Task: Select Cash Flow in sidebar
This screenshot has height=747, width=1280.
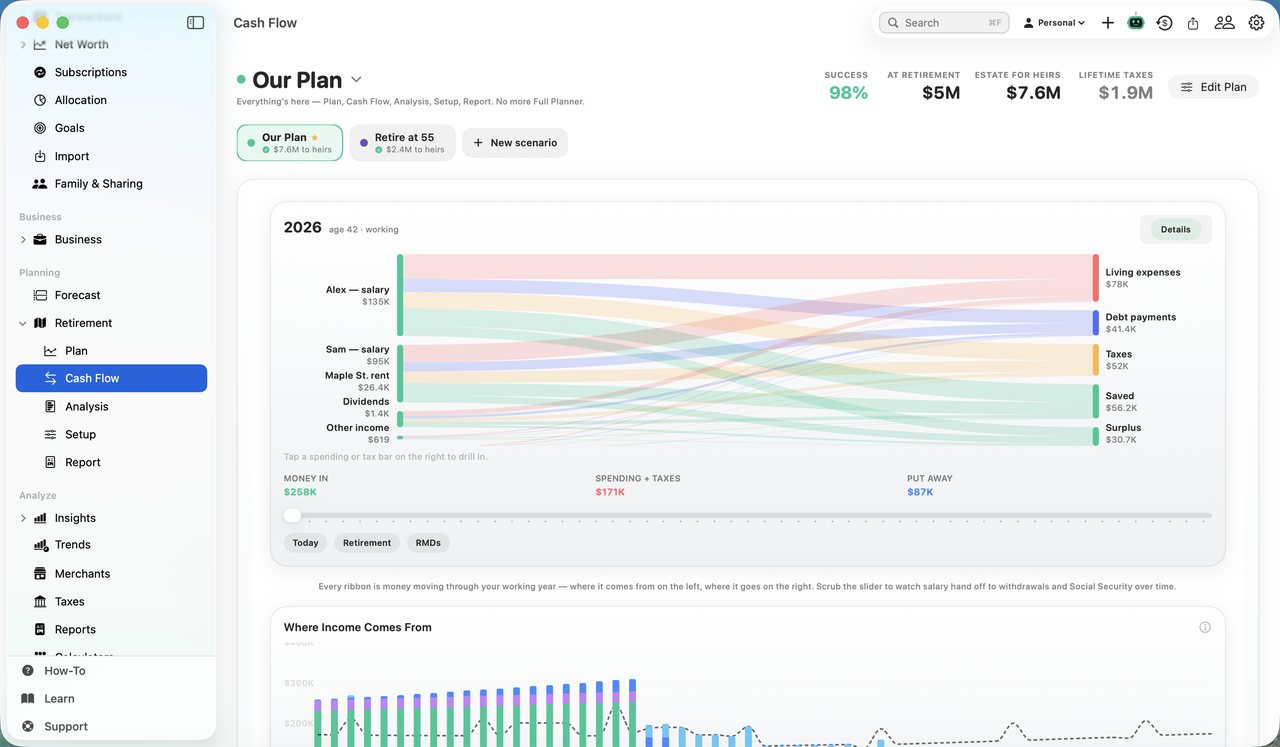Action: coord(112,378)
